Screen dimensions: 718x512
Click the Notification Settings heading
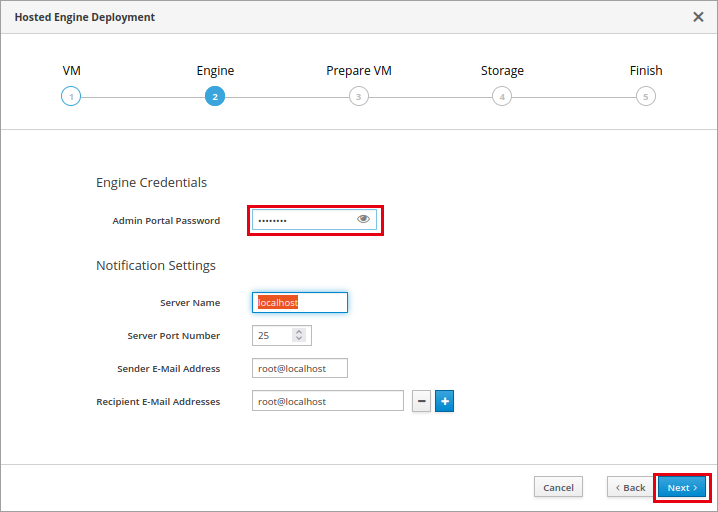click(x=156, y=266)
